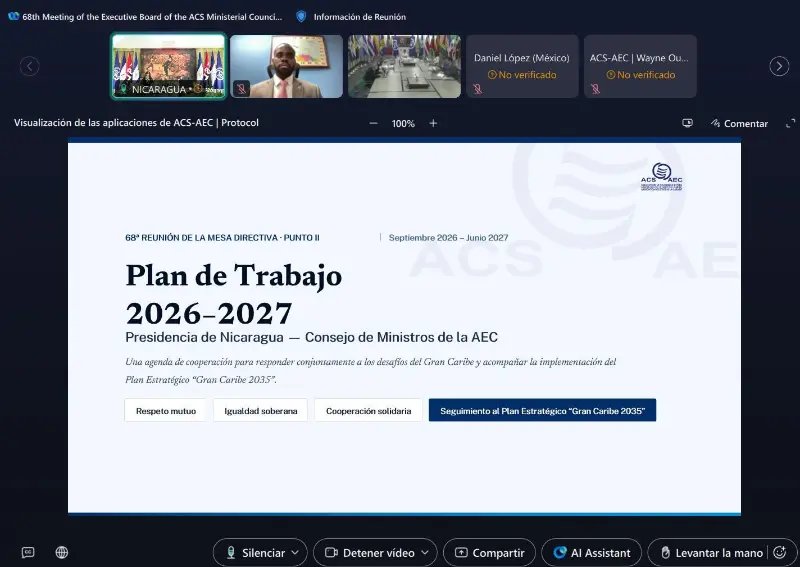Viewport: 800px width, 567px height.
Task: Click the Webex logo beside the meeting title
Action: [x=14, y=16]
